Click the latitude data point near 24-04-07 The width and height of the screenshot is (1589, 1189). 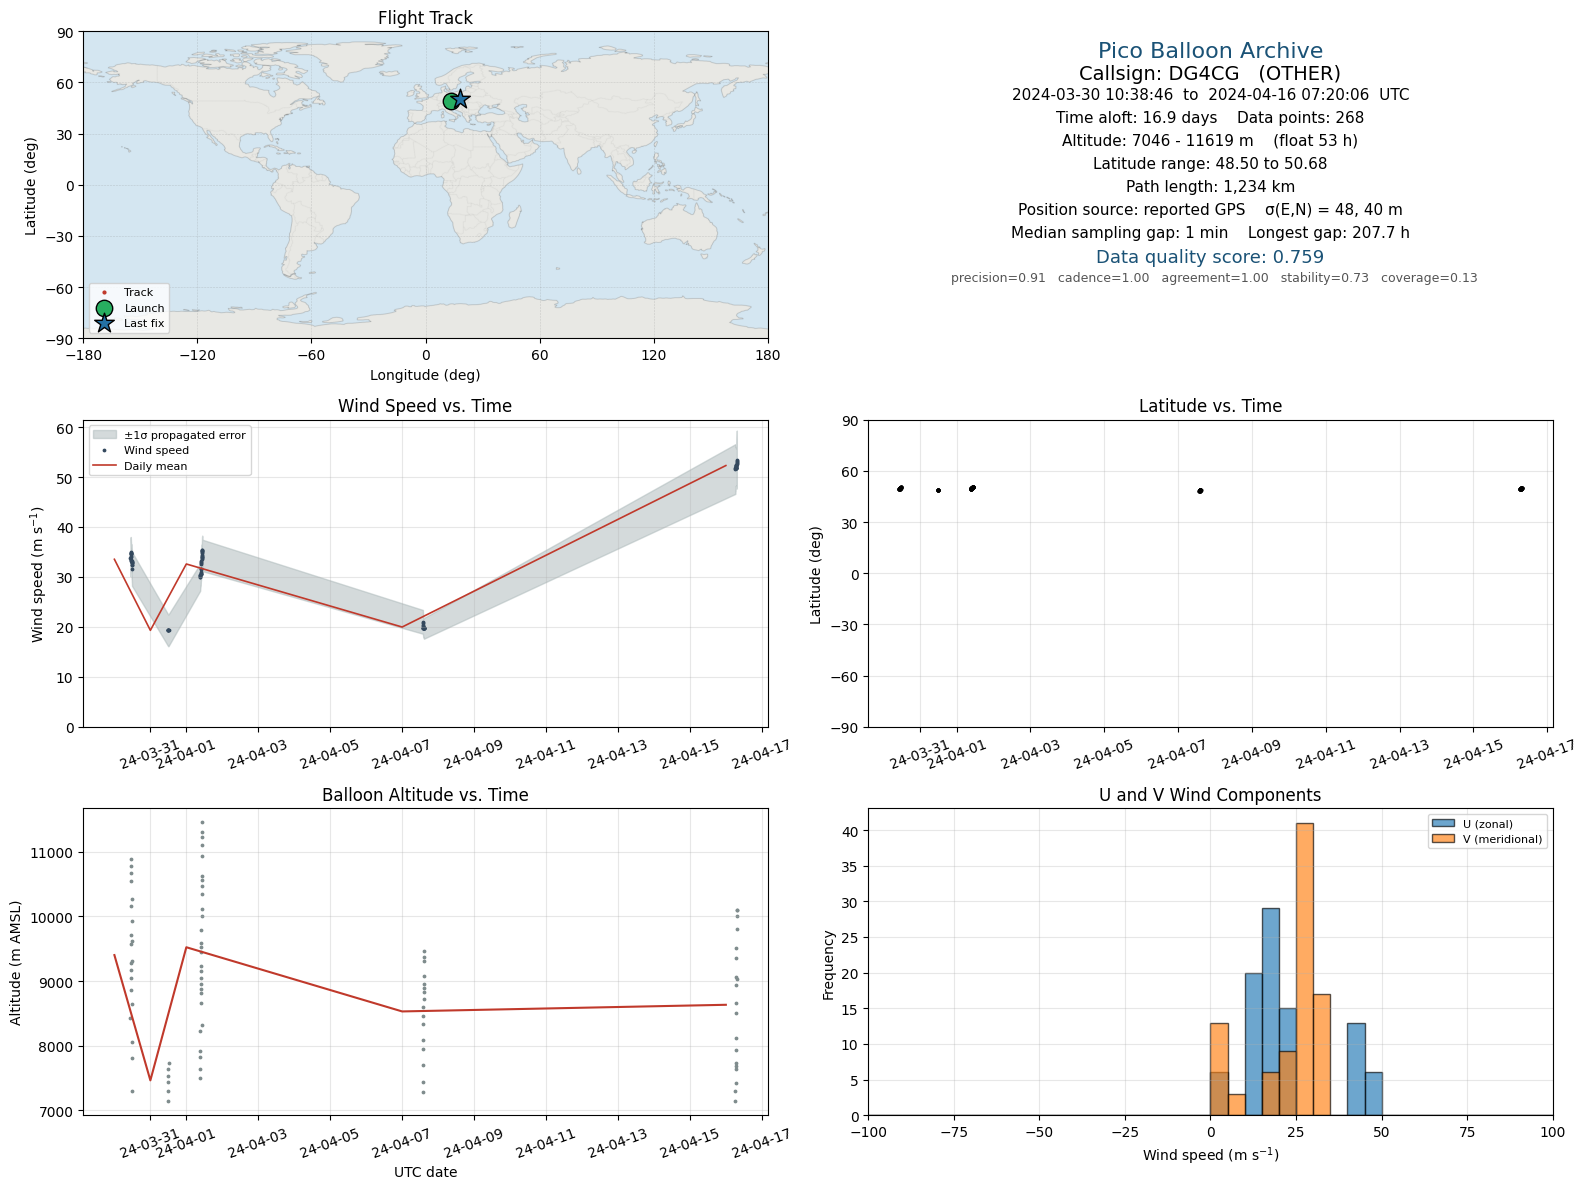(x=1200, y=491)
